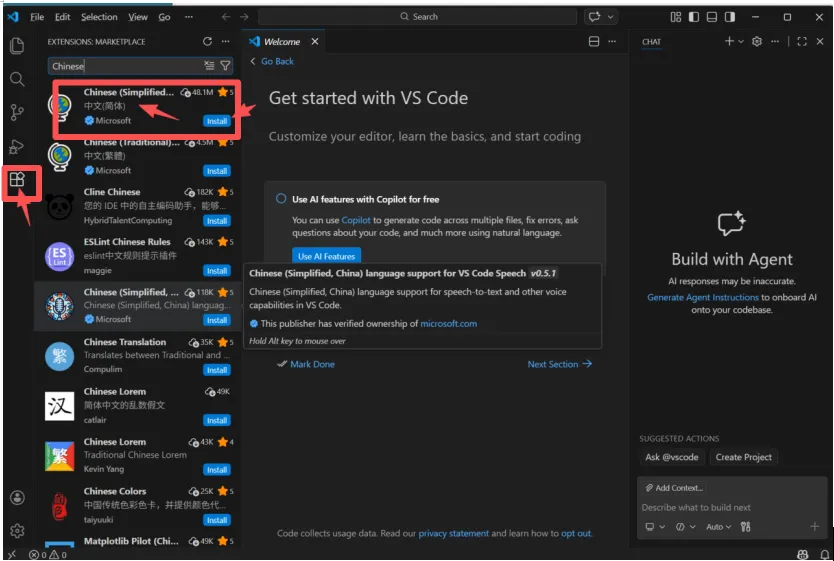Click the Use AI Features button
This screenshot has height=561, width=834.
pos(327,256)
